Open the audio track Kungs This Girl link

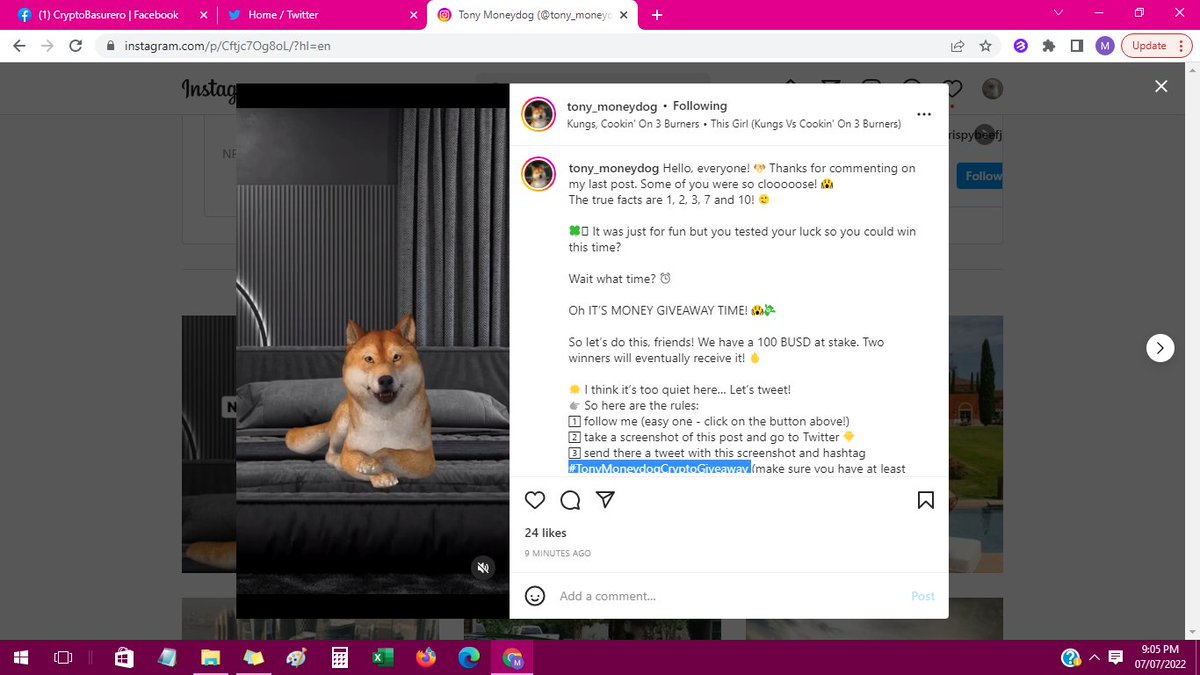point(734,124)
